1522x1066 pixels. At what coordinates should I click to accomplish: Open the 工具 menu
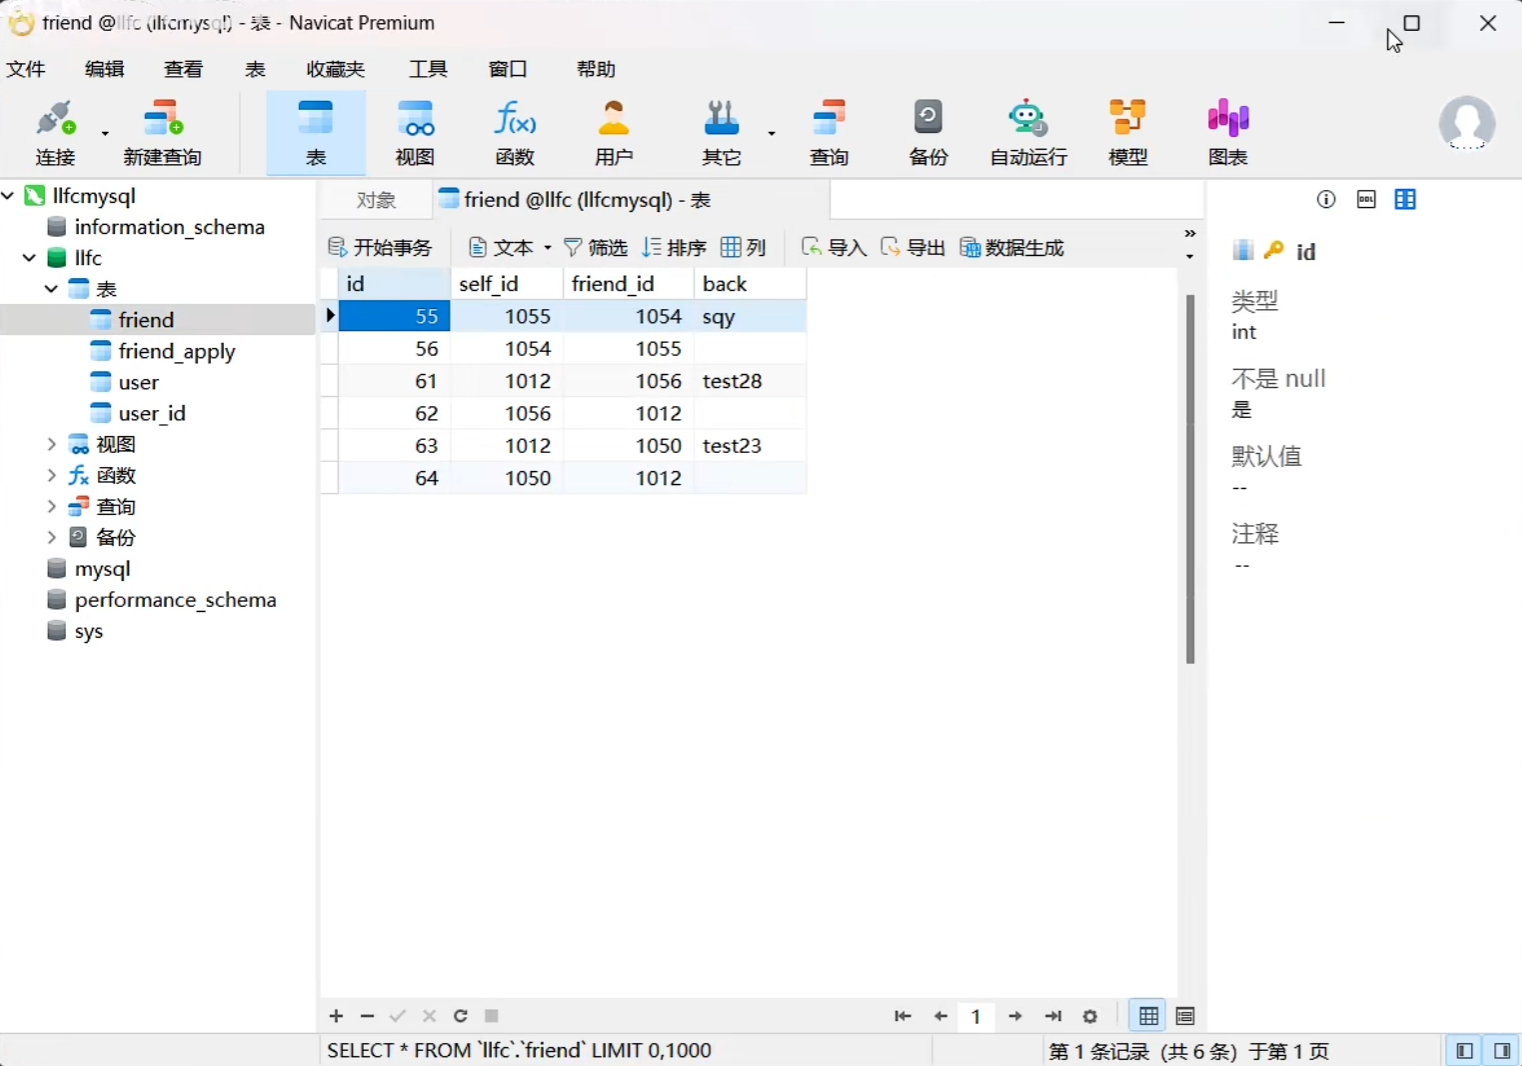pyautogui.click(x=428, y=69)
